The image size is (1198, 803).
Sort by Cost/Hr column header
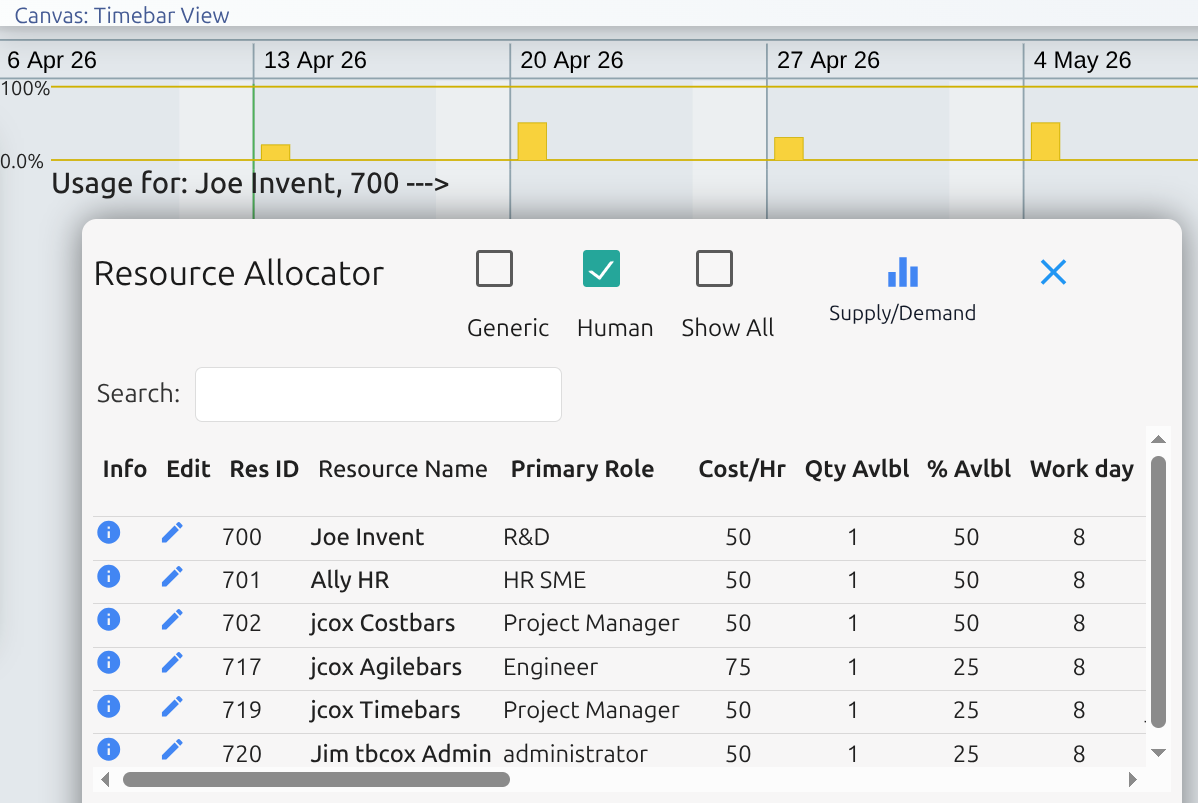[x=742, y=468]
